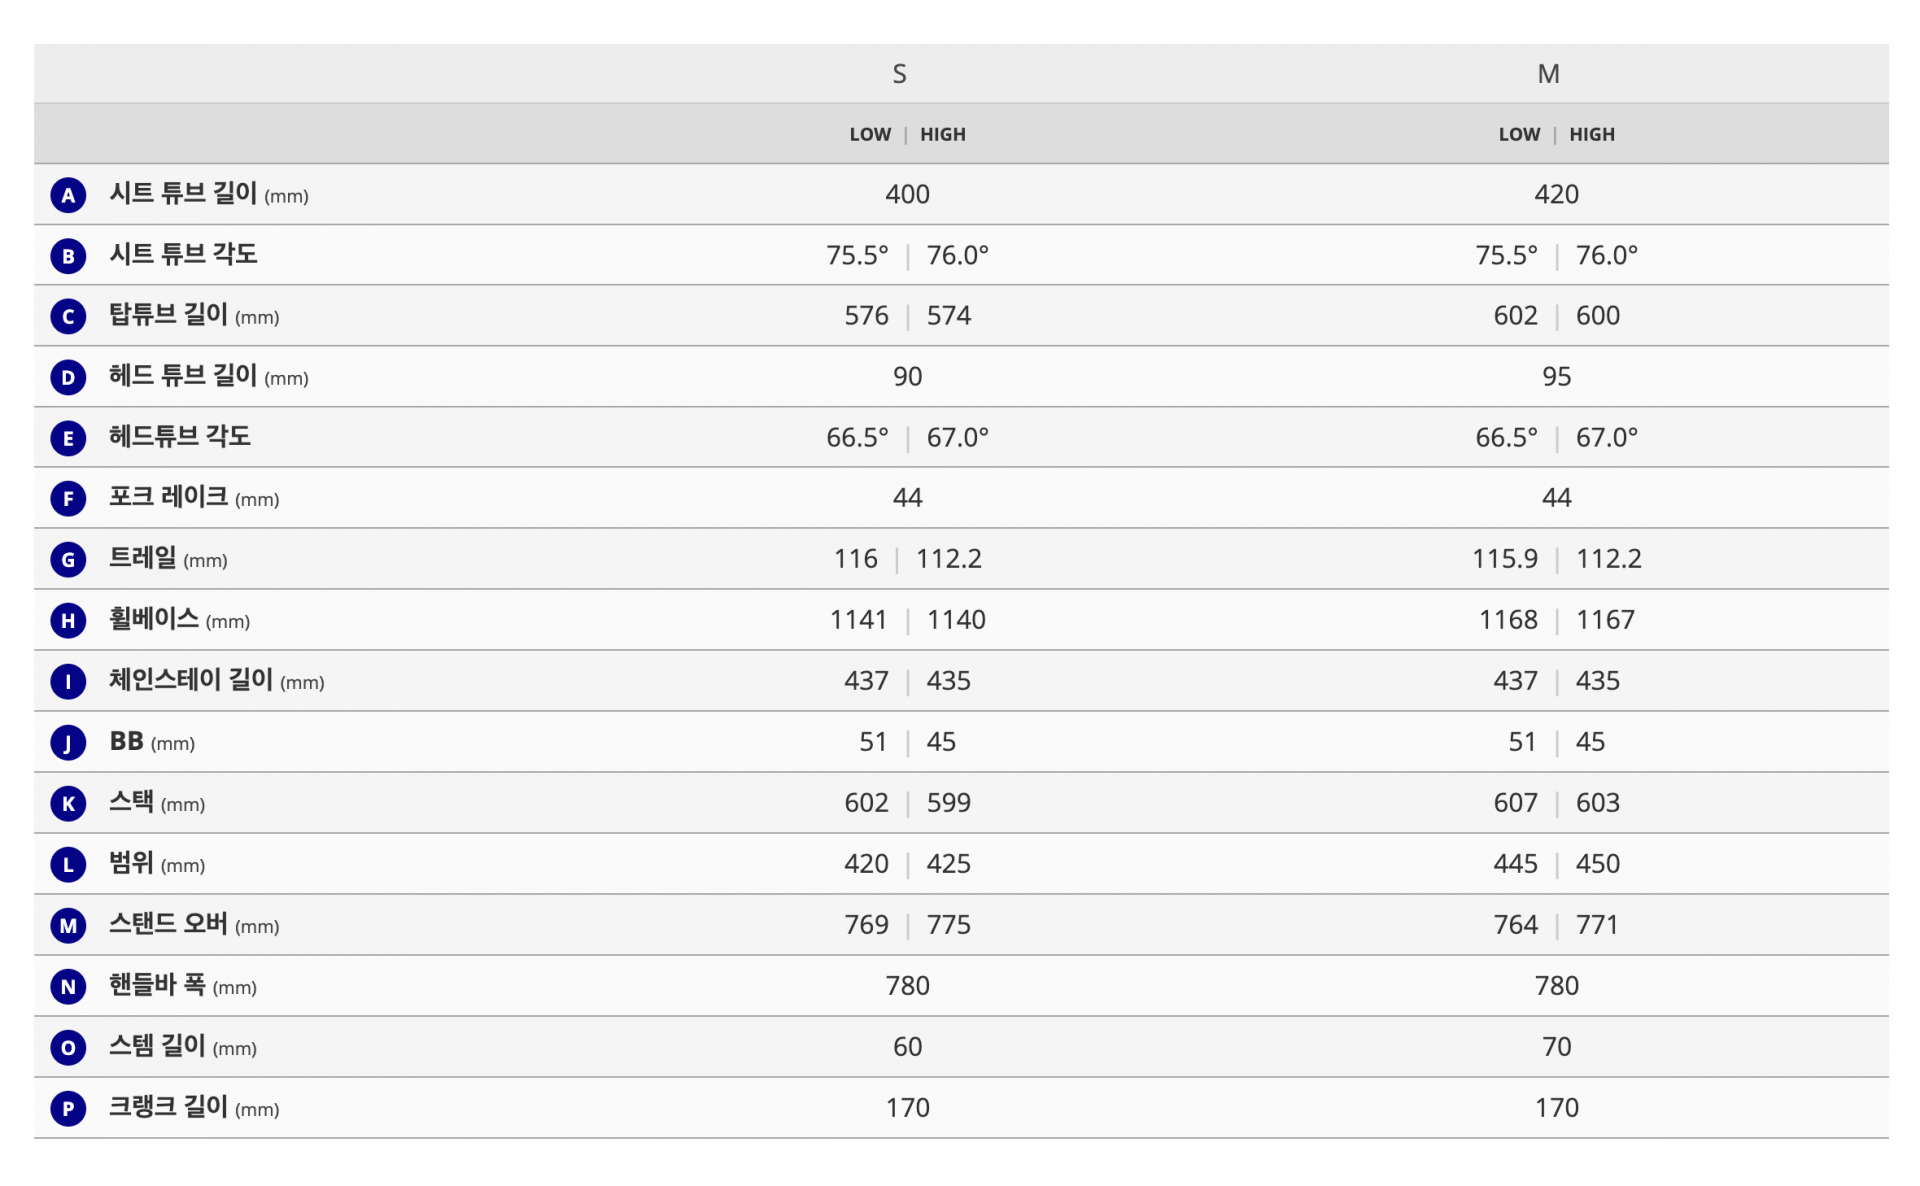Click the HIGH label under size M

pyautogui.click(x=1592, y=135)
